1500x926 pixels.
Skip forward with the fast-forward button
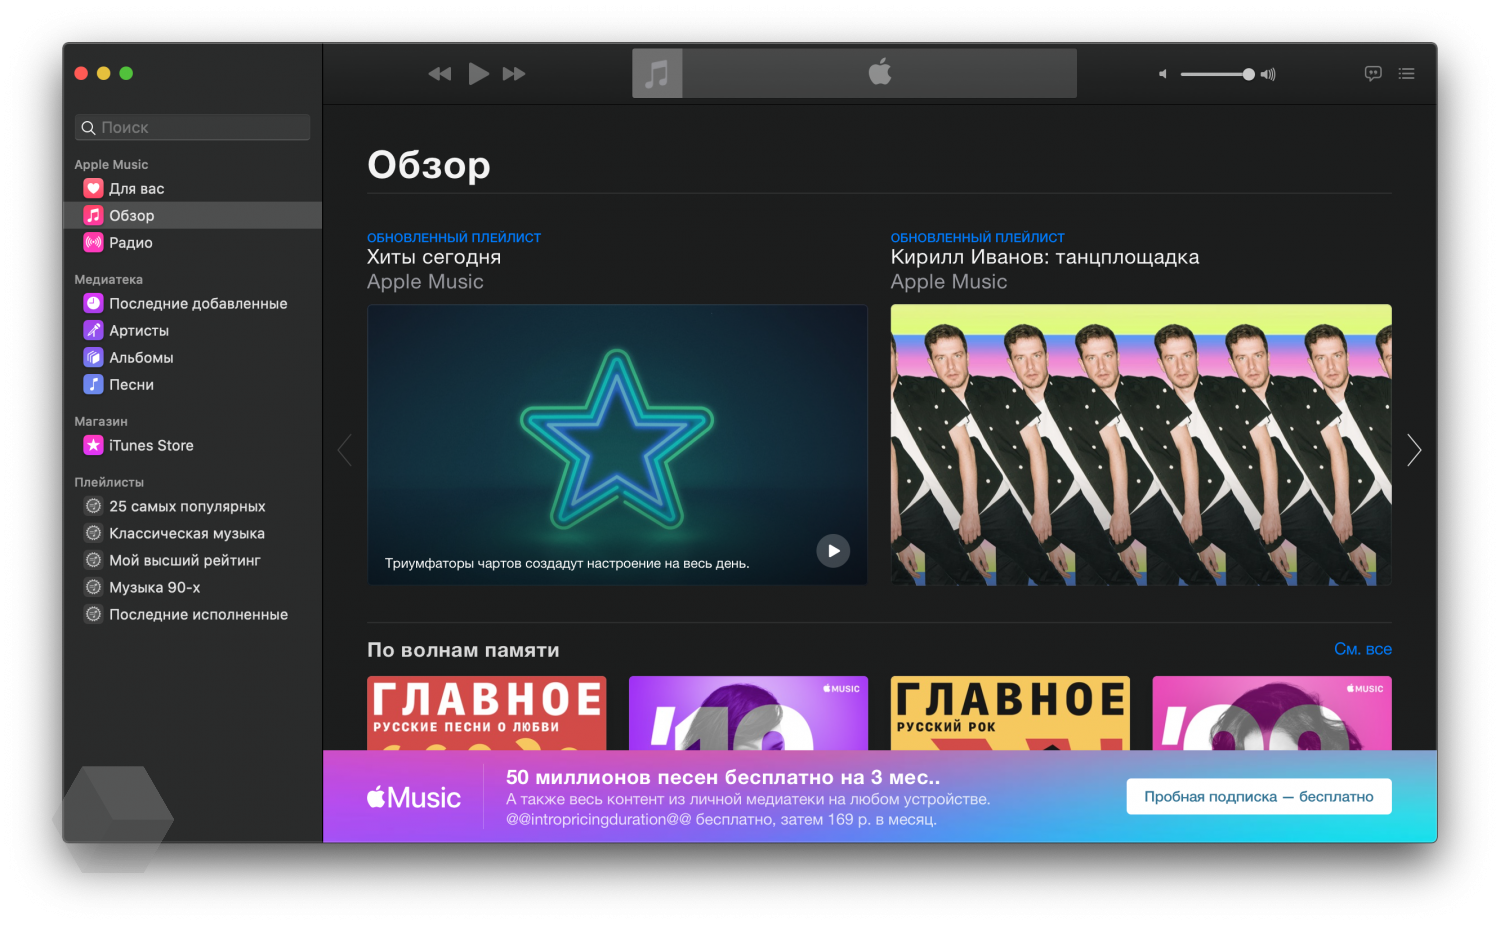[x=514, y=74]
